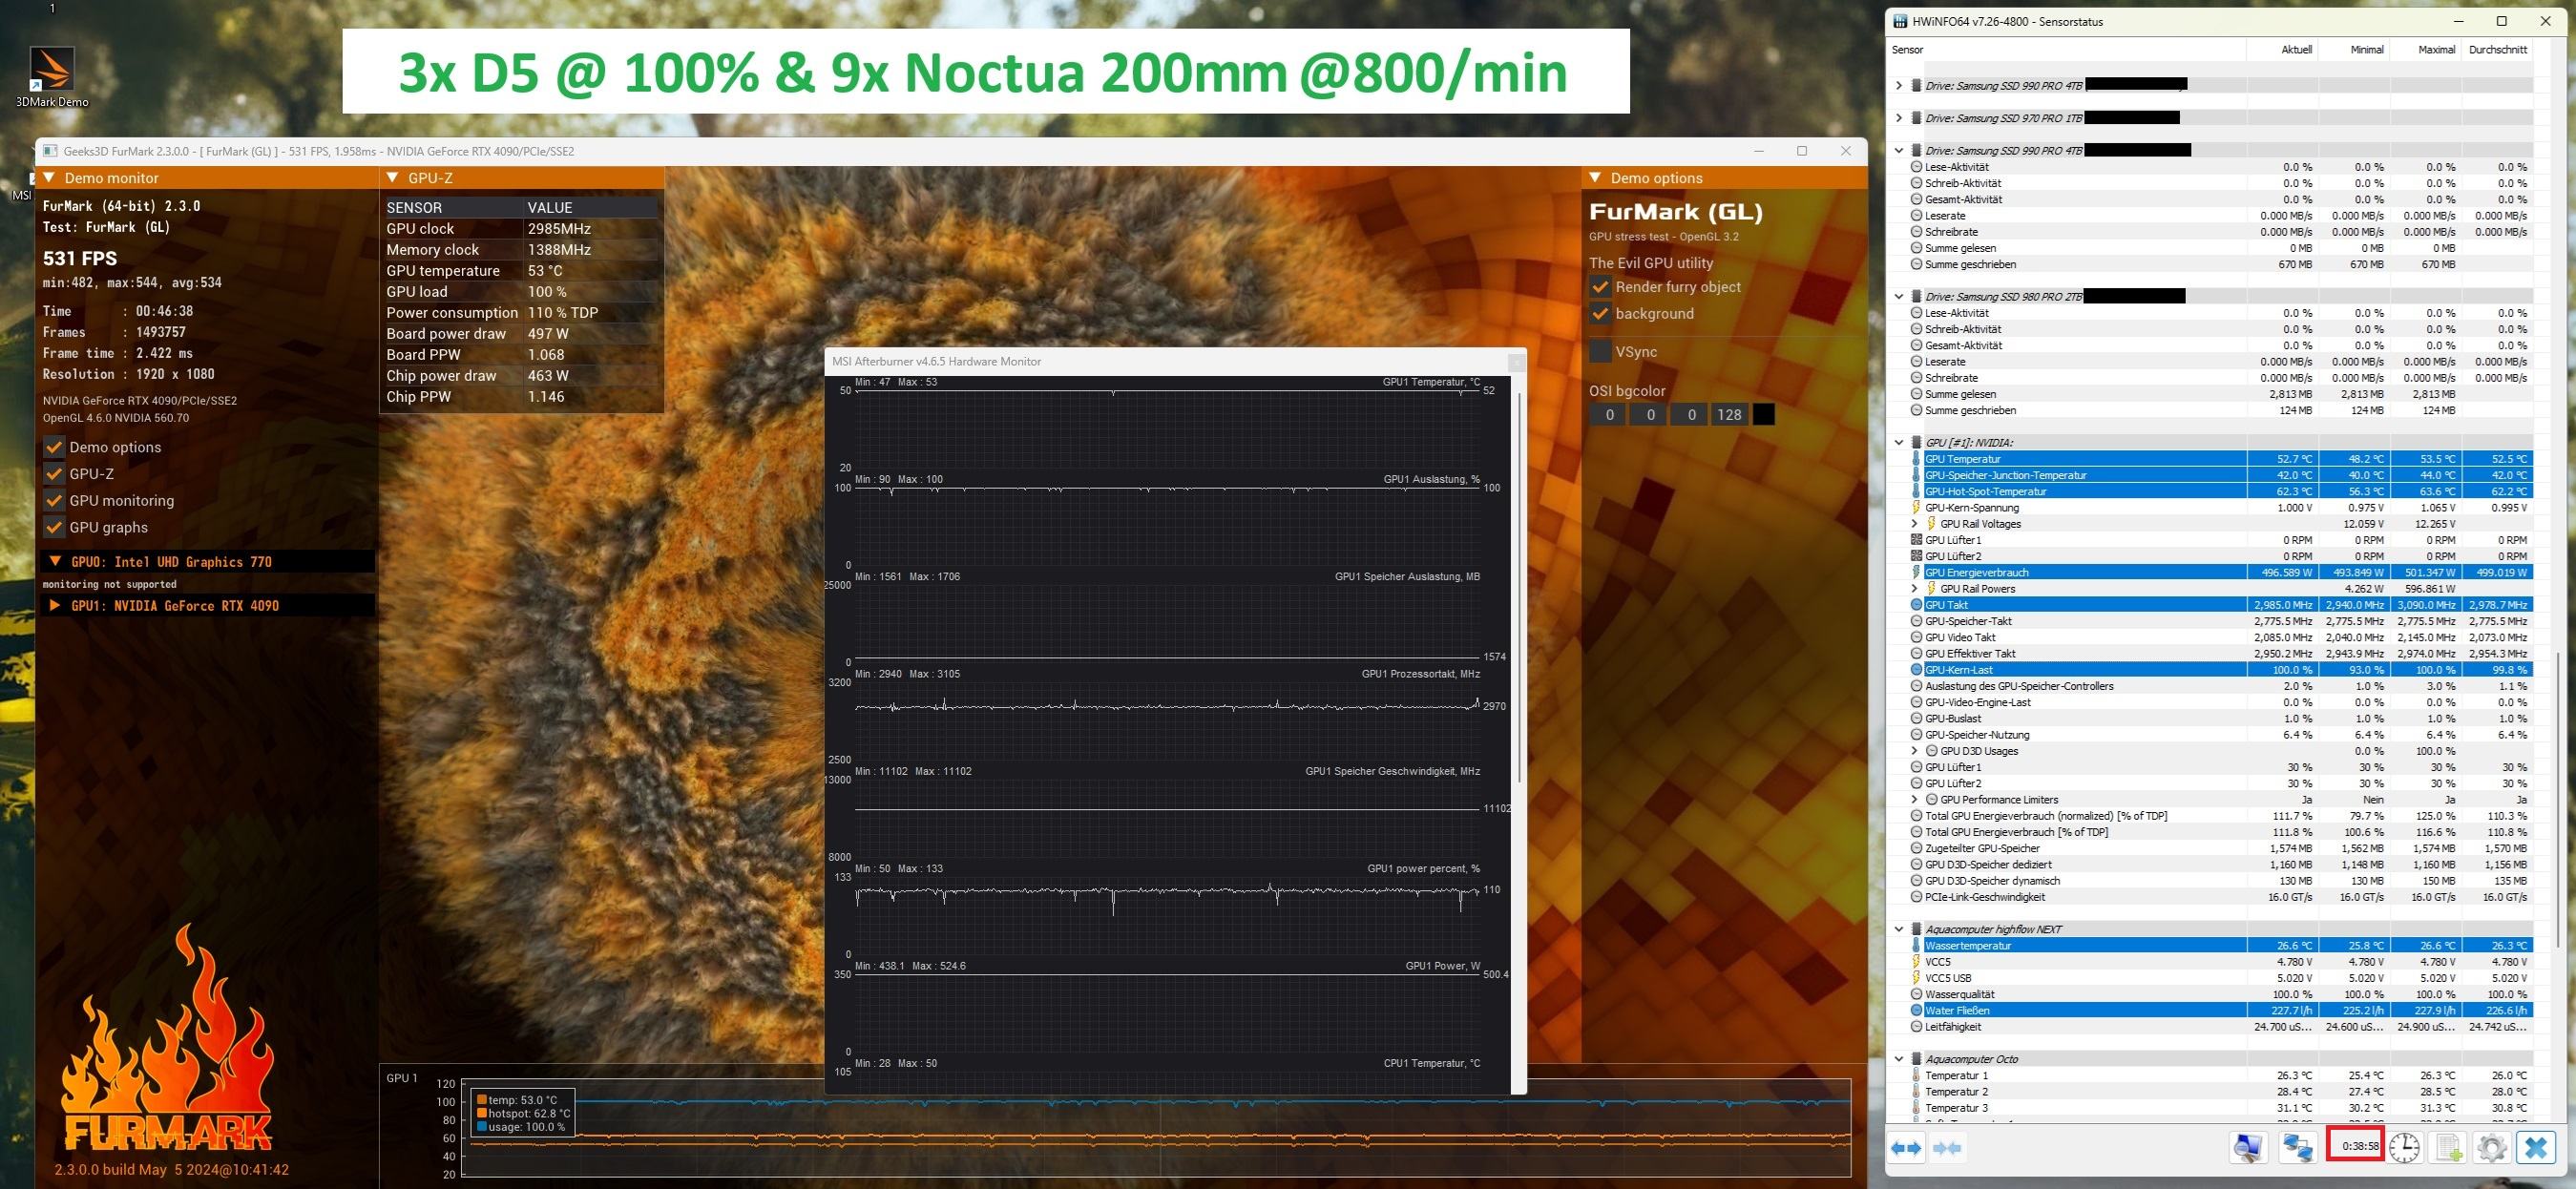
Task: Expand GPU1: NVIDIA GeForce RTX 4090 section
Action: click(x=56, y=606)
